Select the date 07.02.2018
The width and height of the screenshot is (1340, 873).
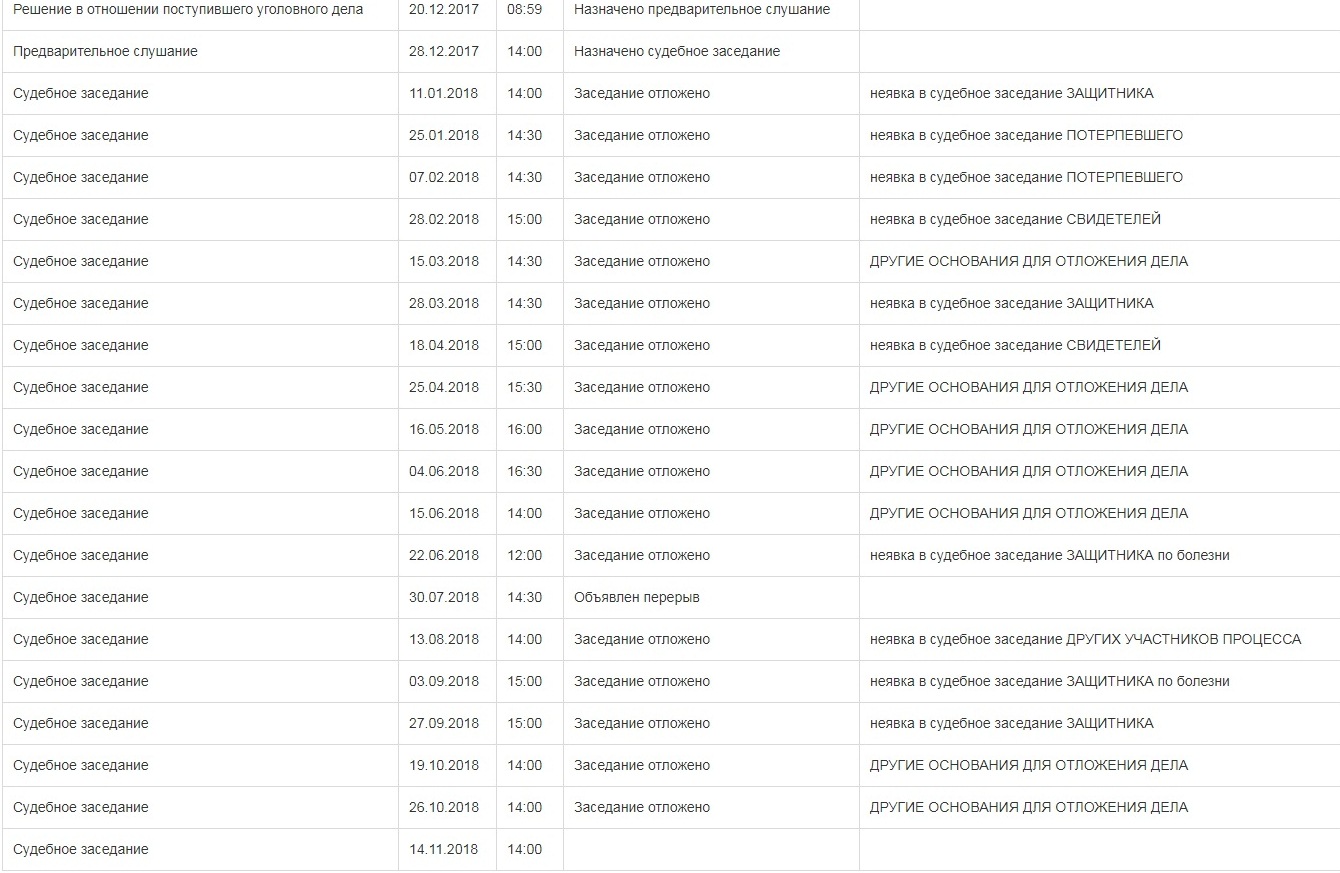pos(444,177)
